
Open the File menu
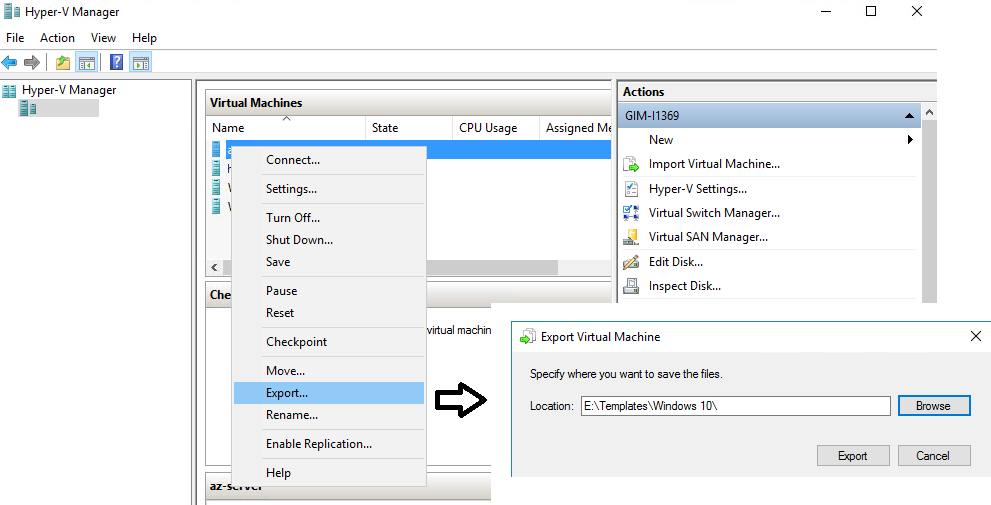pos(15,38)
